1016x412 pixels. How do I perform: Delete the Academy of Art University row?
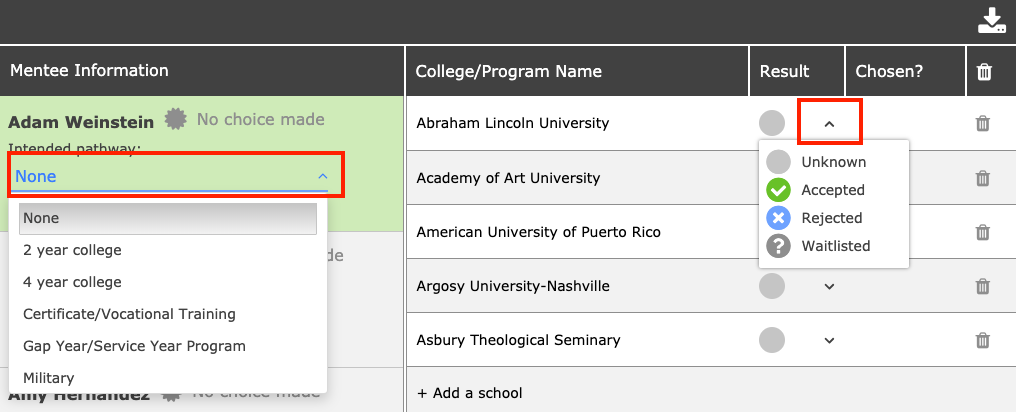coord(983,178)
